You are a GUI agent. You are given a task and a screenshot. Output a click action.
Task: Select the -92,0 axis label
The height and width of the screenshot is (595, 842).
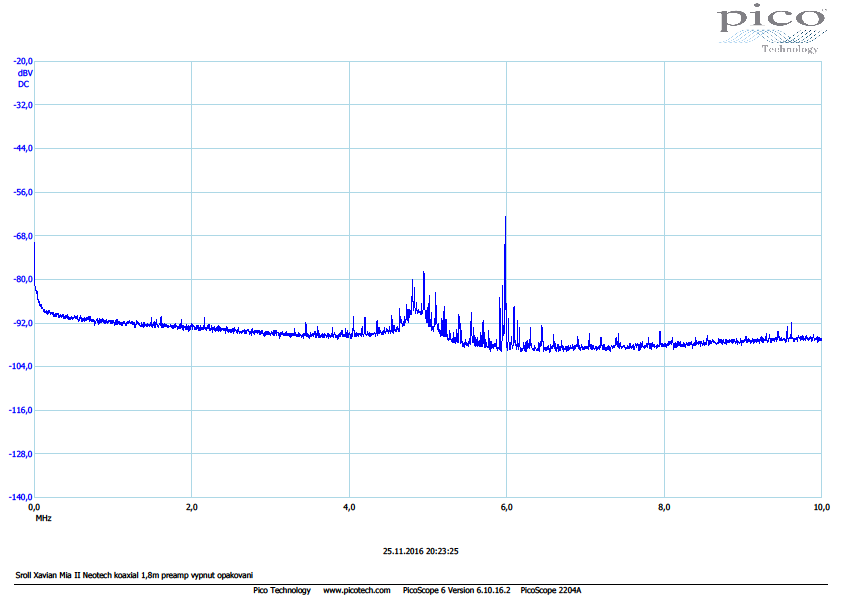pos(23,323)
